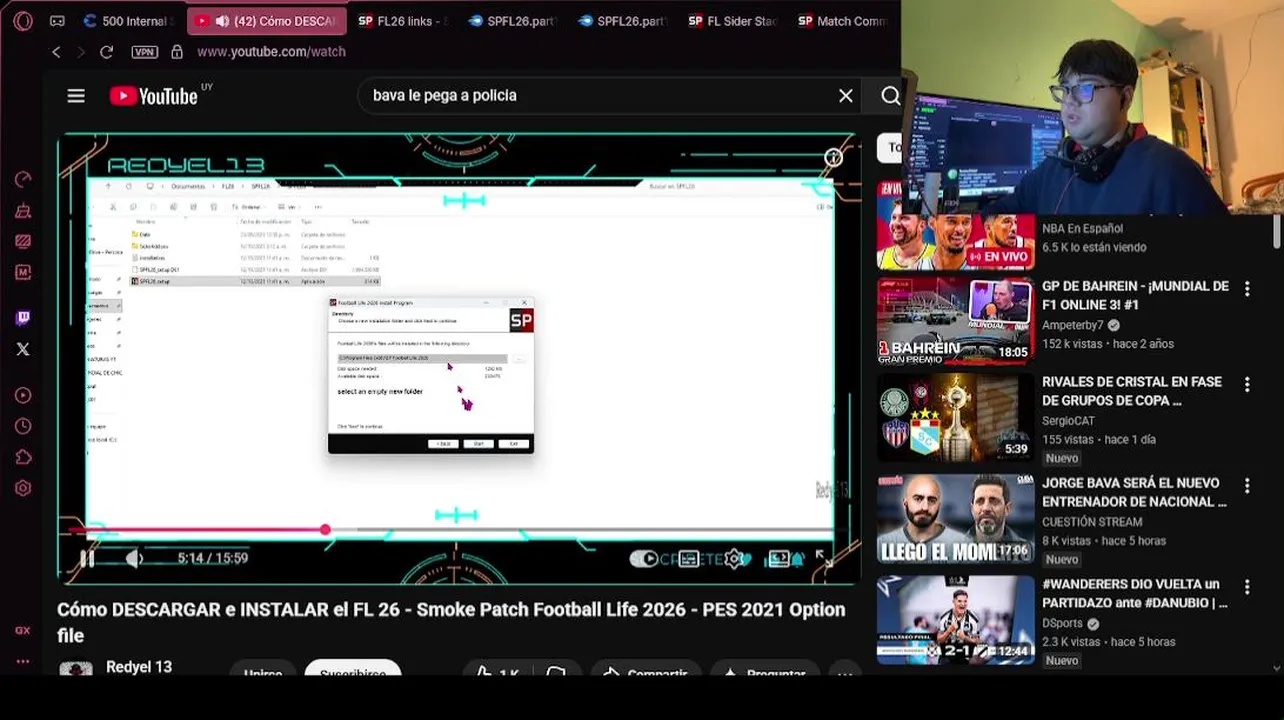Open GX Cleaner broom in sidebar
The width and height of the screenshot is (1284, 720).
23,211
